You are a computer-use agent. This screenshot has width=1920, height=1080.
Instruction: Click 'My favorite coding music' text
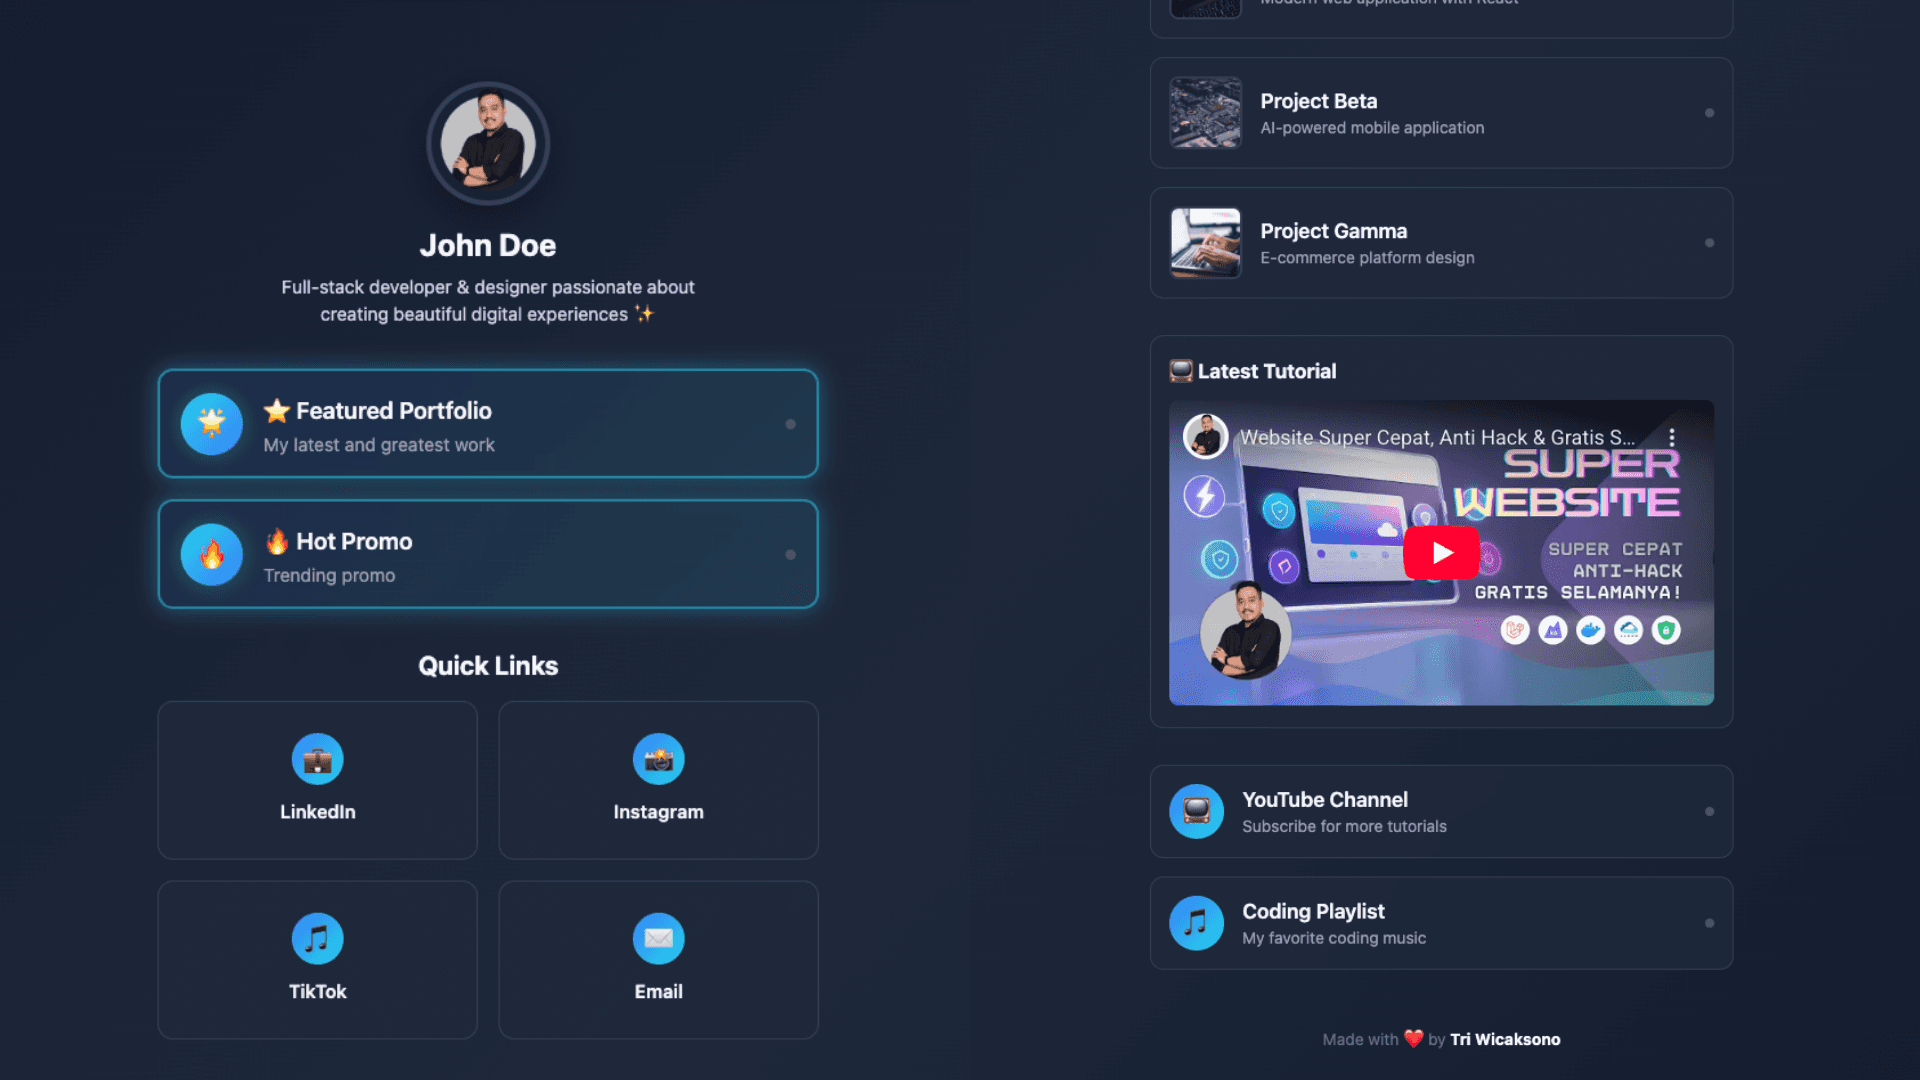1334,938
